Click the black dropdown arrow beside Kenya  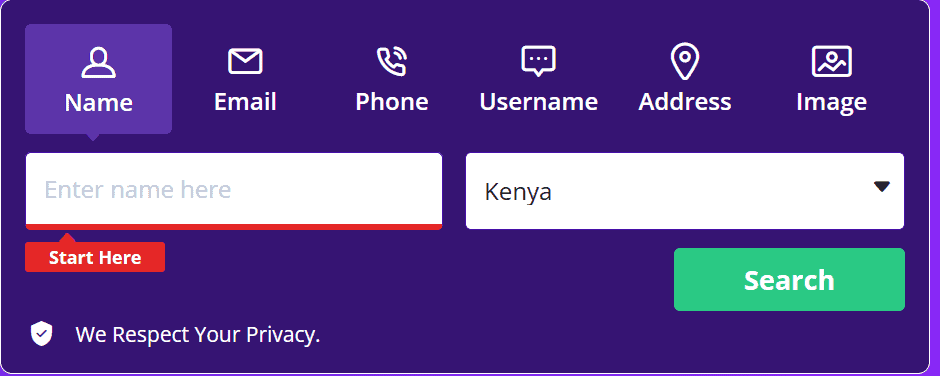coord(881,187)
